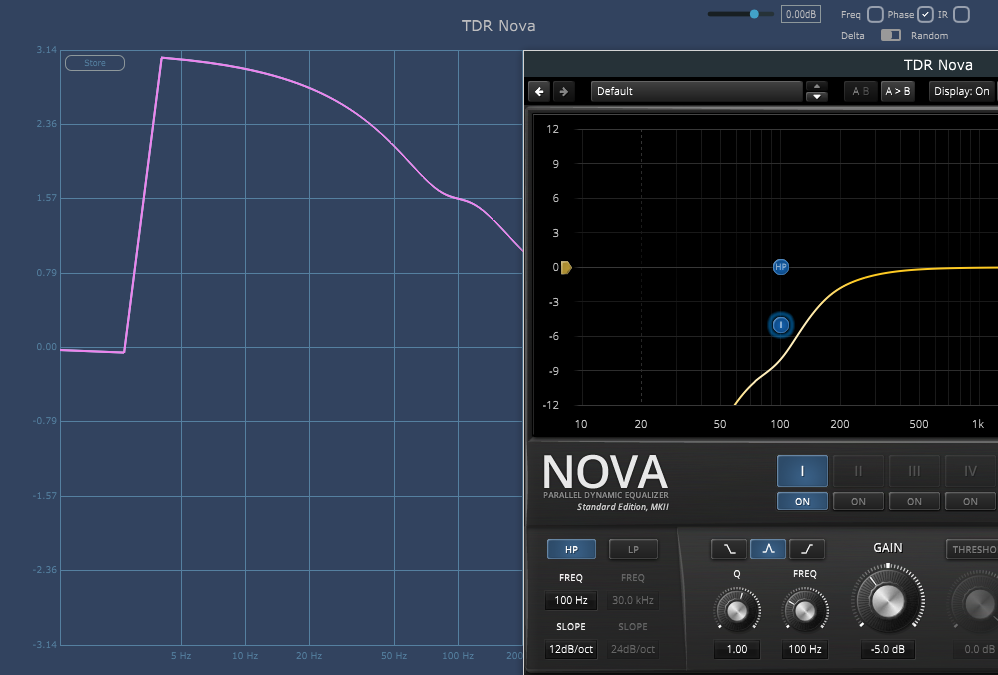
Task: Click the HP node in the EQ display
Action: coord(780,267)
